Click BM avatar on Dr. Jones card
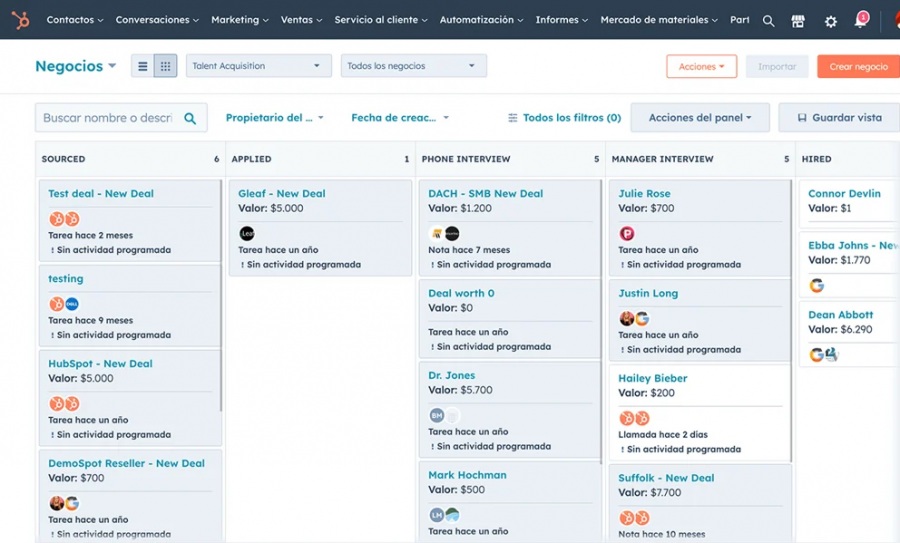This screenshot has width=900, height=543. (437, 415)
